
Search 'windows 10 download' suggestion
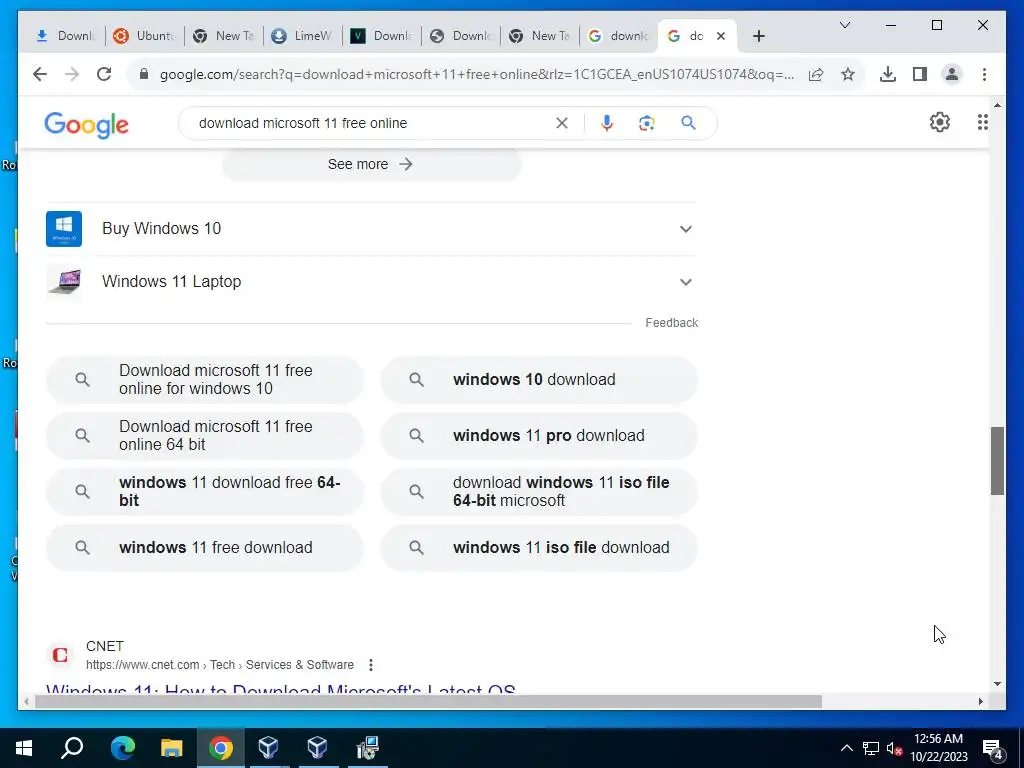[539, 379]
